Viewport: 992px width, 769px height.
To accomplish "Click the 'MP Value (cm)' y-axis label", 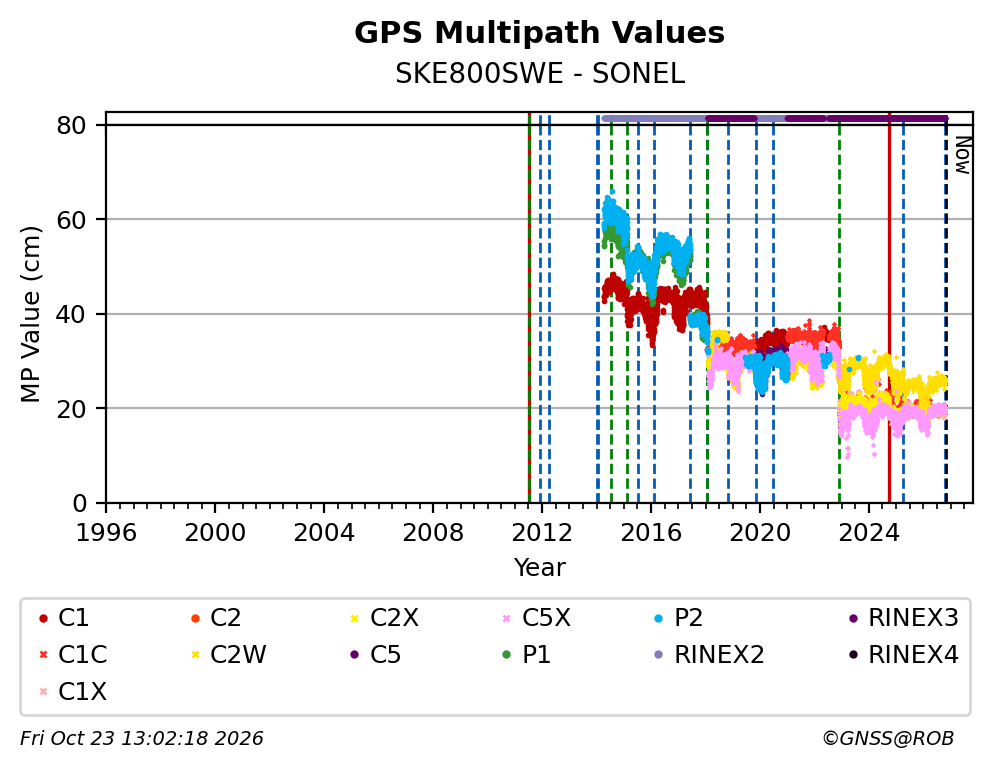I will [x=30, y=314].
